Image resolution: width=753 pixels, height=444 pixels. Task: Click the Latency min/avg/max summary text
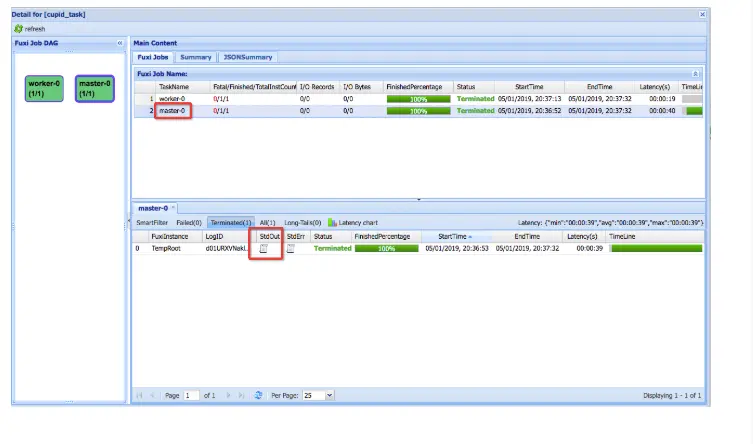pos(610,223)
